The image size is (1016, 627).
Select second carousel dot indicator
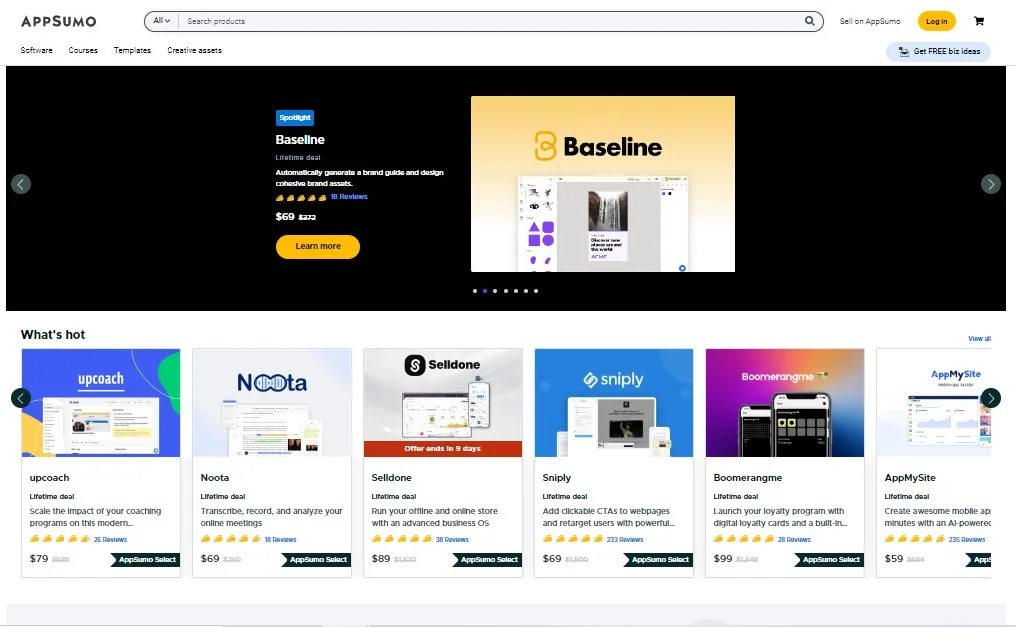(485, 291)
